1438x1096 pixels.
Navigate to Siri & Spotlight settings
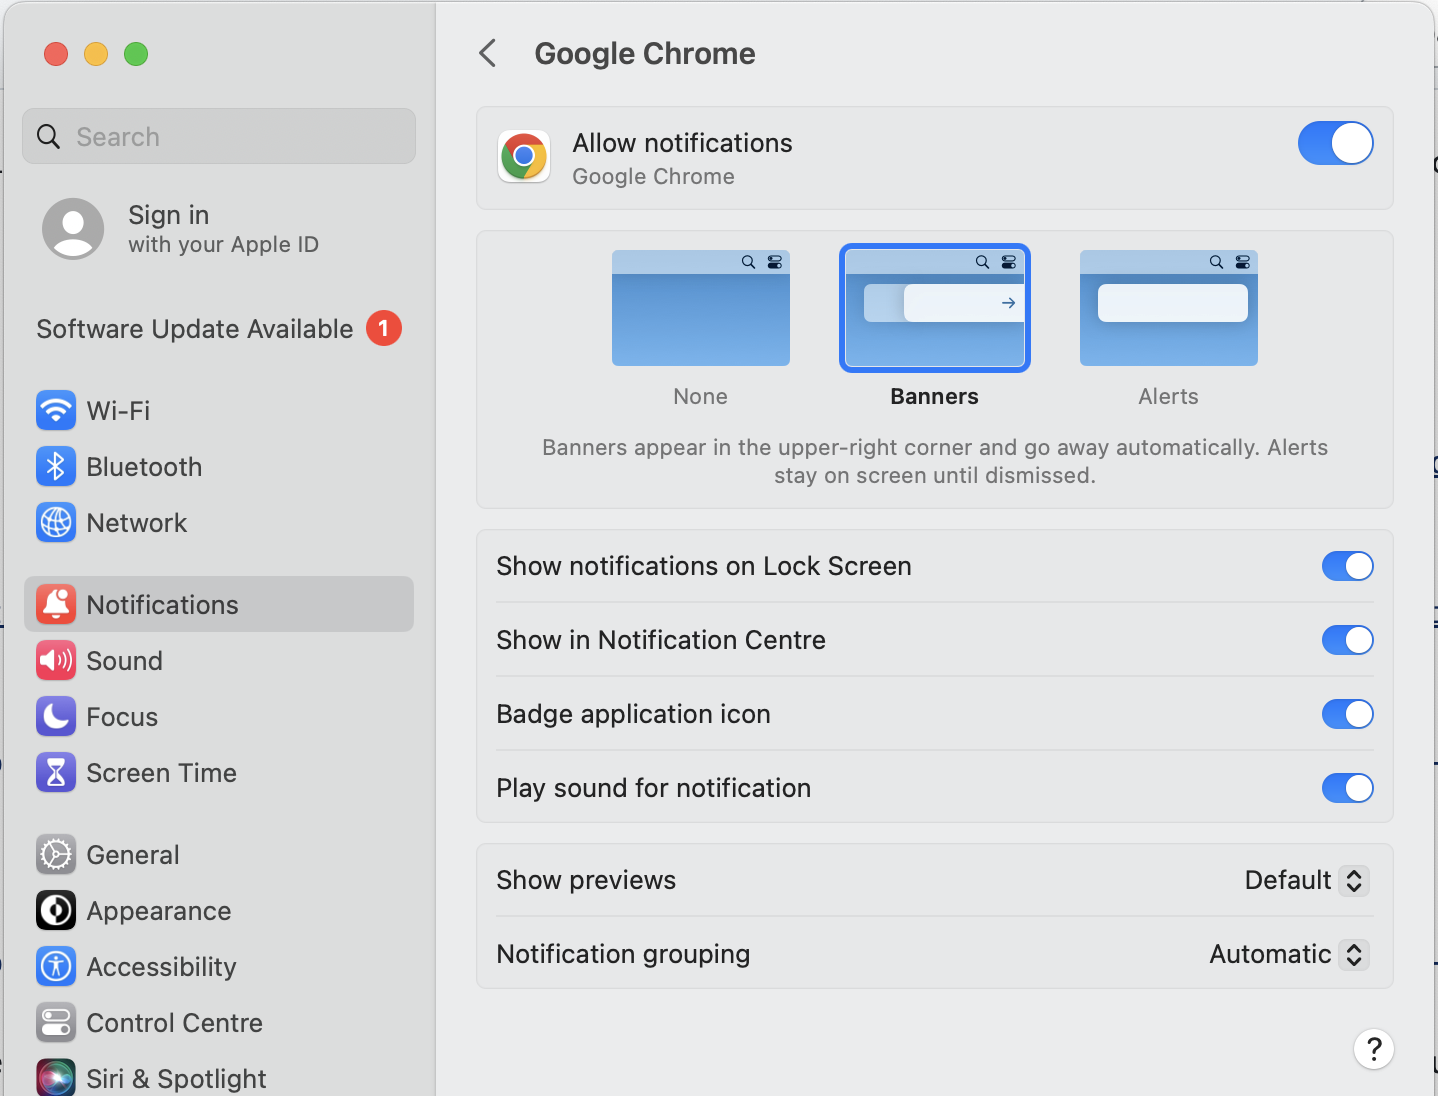pos(56,1077)
